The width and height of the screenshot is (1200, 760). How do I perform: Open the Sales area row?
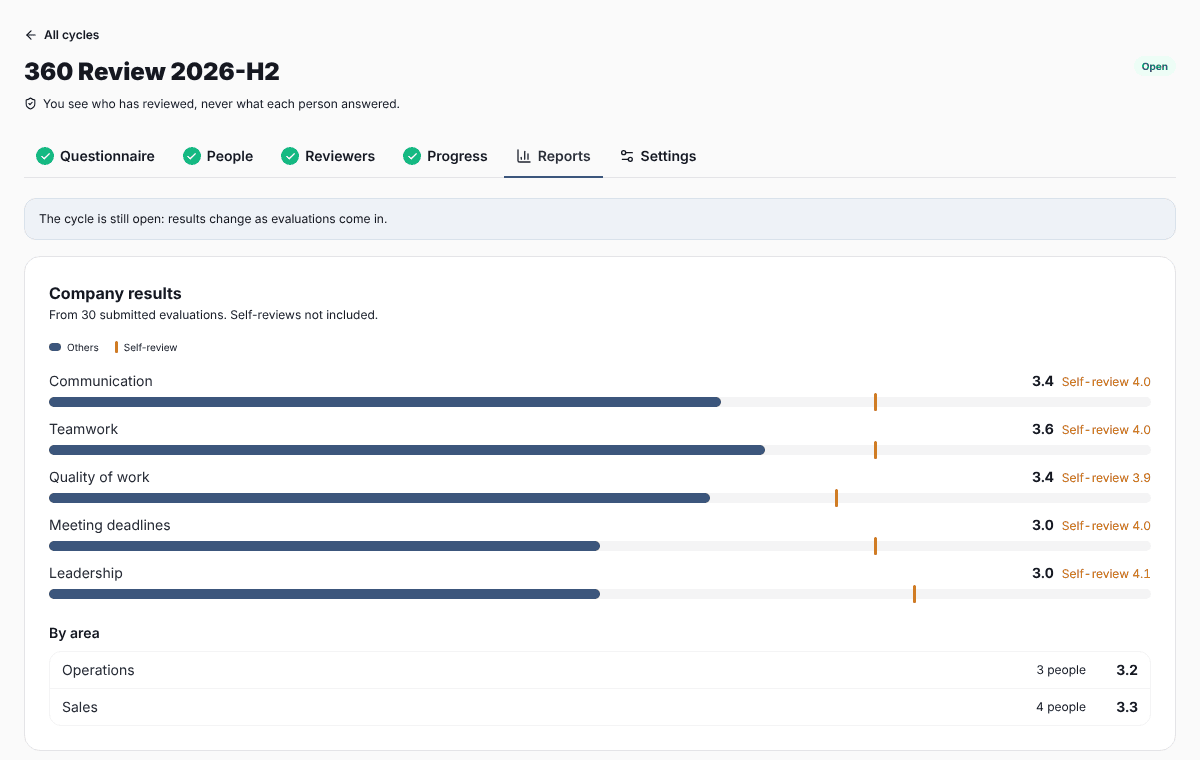600,707
